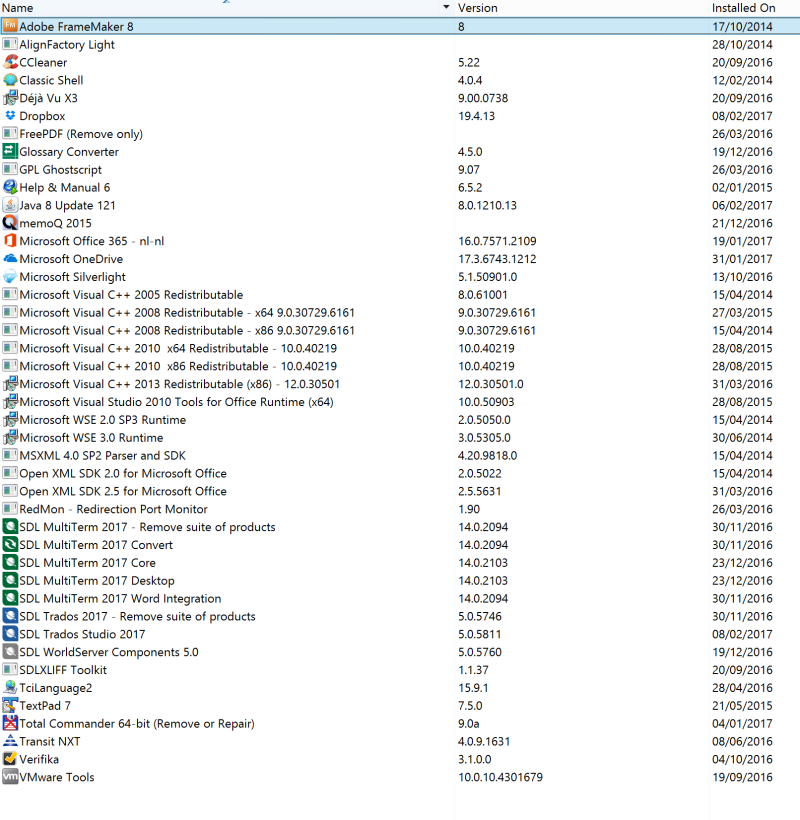The height and width of the screenshot is (820, 800).
Task: Click version 17.3.6743.1212 cell
Action: coord(497,259)
